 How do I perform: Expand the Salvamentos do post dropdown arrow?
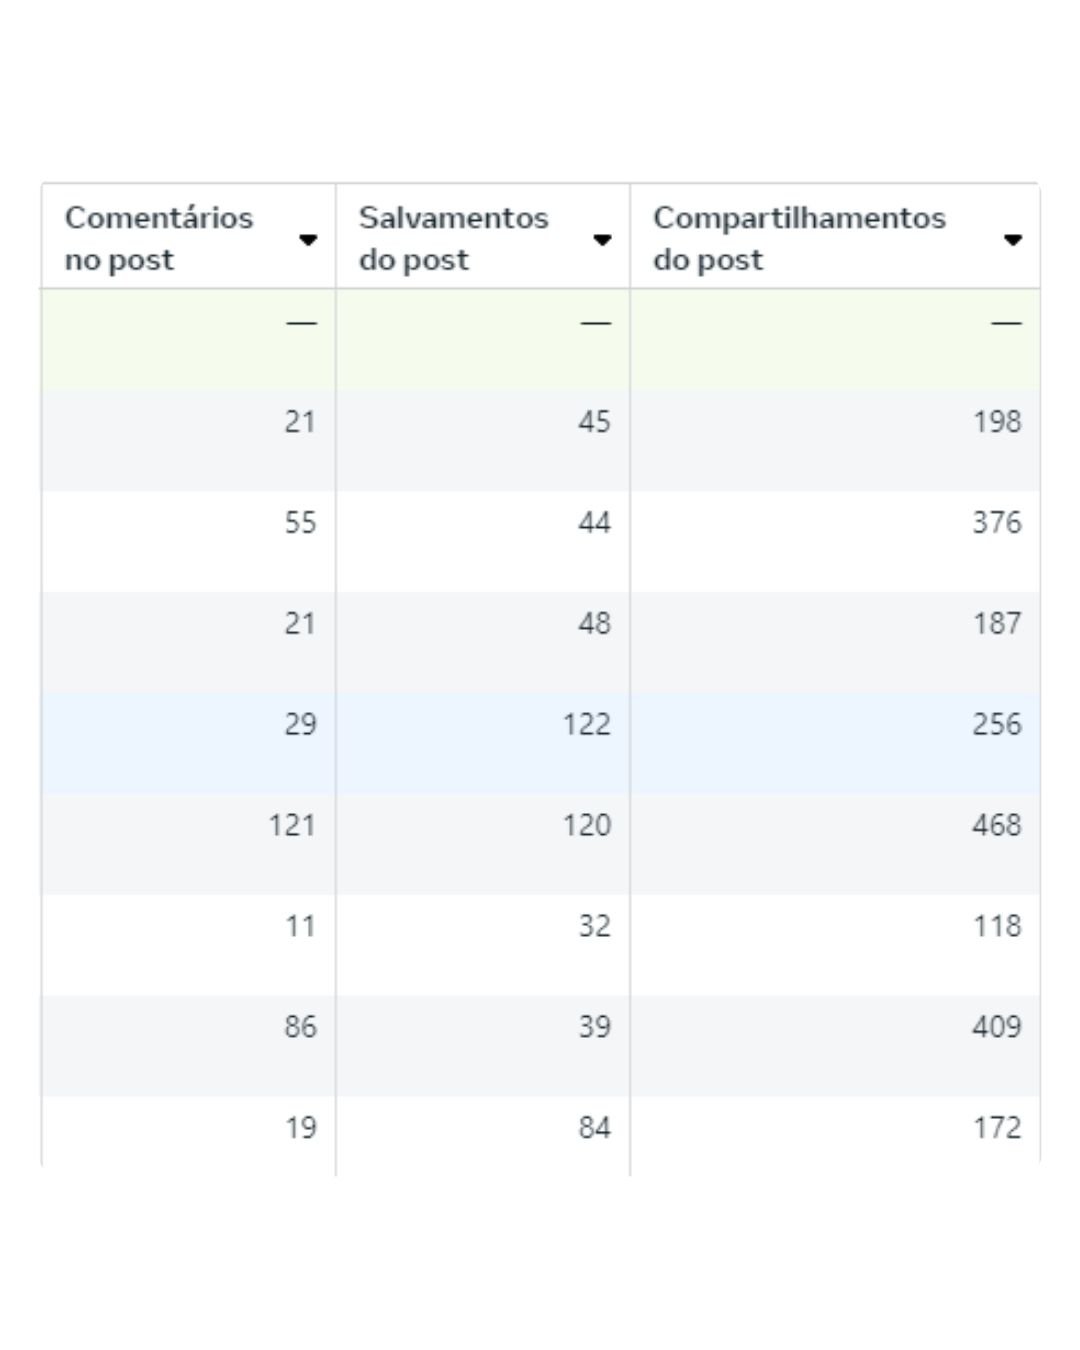coord(602,239)
